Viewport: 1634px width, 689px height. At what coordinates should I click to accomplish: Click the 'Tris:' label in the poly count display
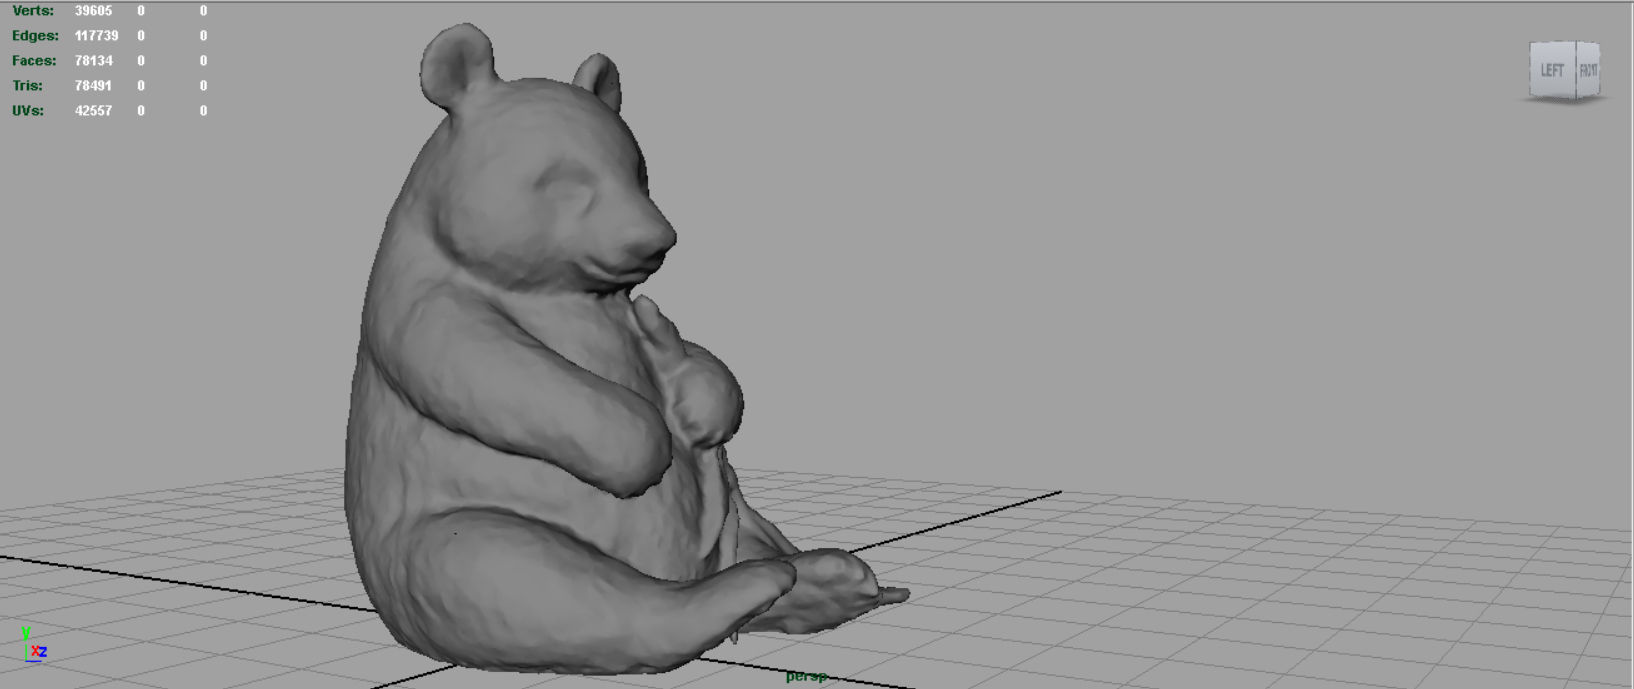click(x=27, y=86)
